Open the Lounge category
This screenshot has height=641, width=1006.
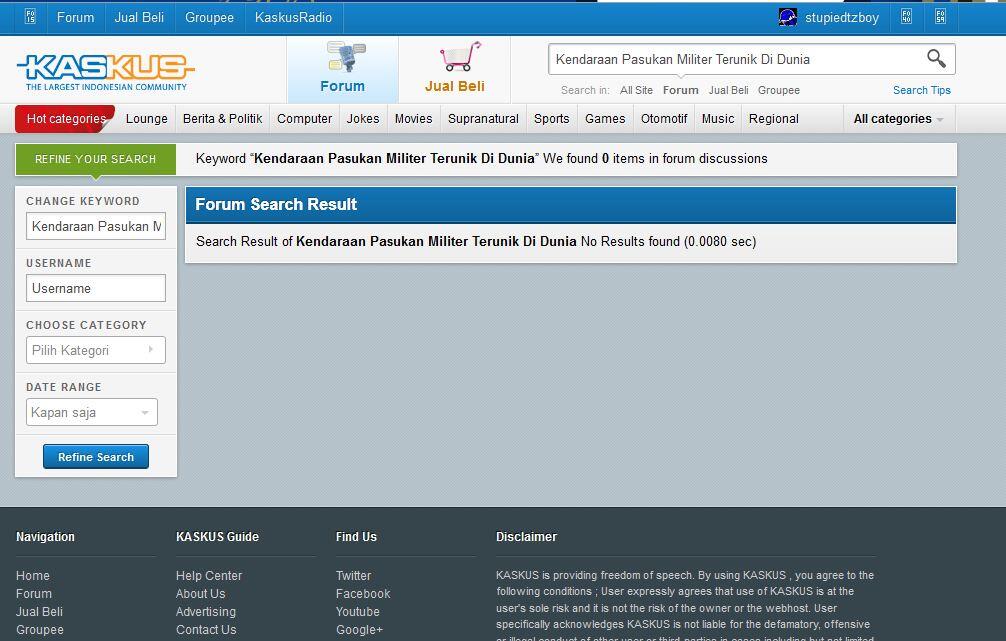click(x=146, y=119)
